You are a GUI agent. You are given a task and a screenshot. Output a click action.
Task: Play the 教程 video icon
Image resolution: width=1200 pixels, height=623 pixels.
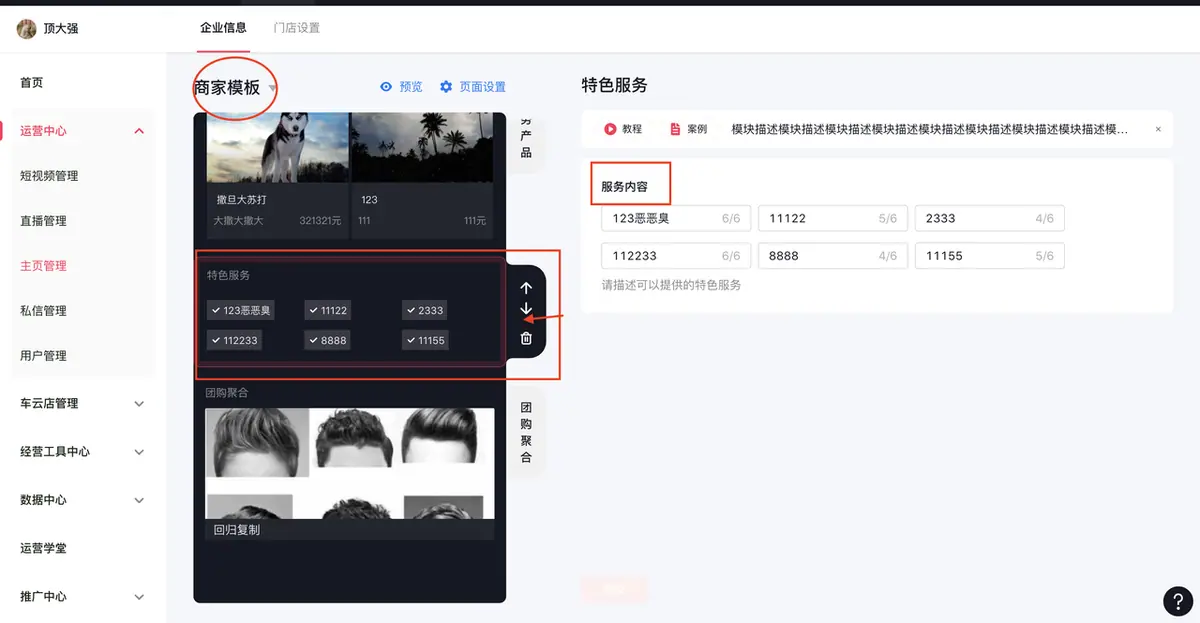610,129
